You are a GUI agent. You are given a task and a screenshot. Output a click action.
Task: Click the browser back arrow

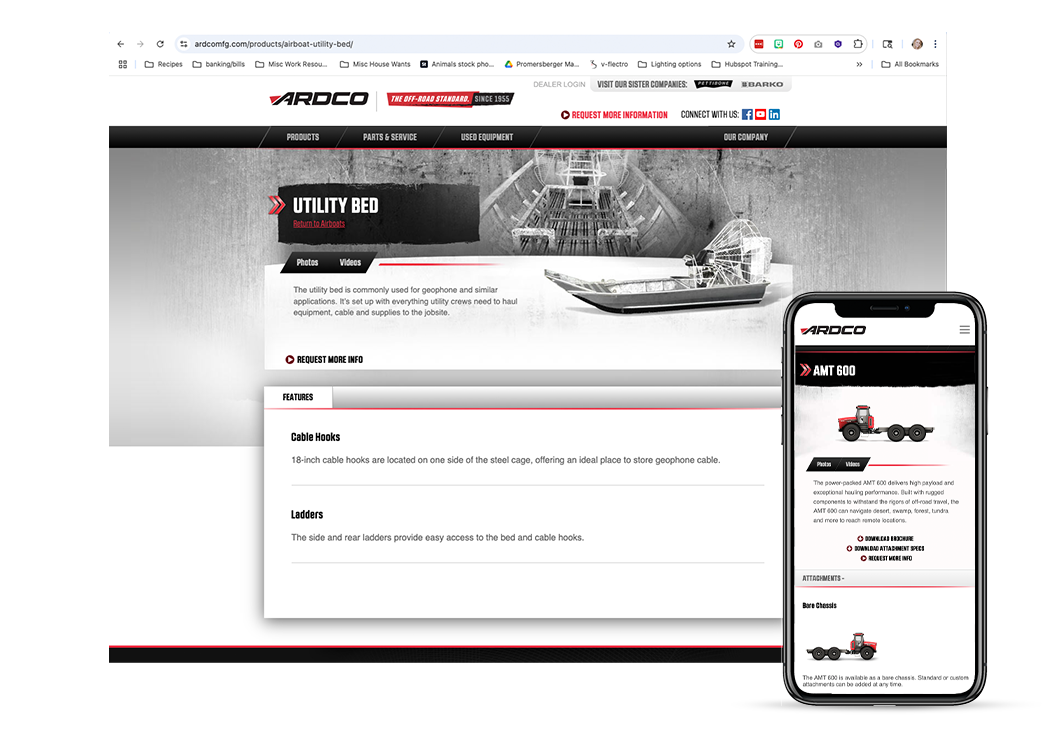pyautogui.click(x=121, y=44)
